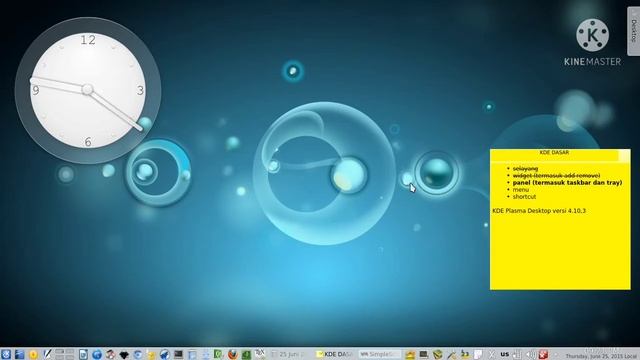Switch to the "25 Juni" taskbar window
This screenshot has width=640, height=360.
291,354
